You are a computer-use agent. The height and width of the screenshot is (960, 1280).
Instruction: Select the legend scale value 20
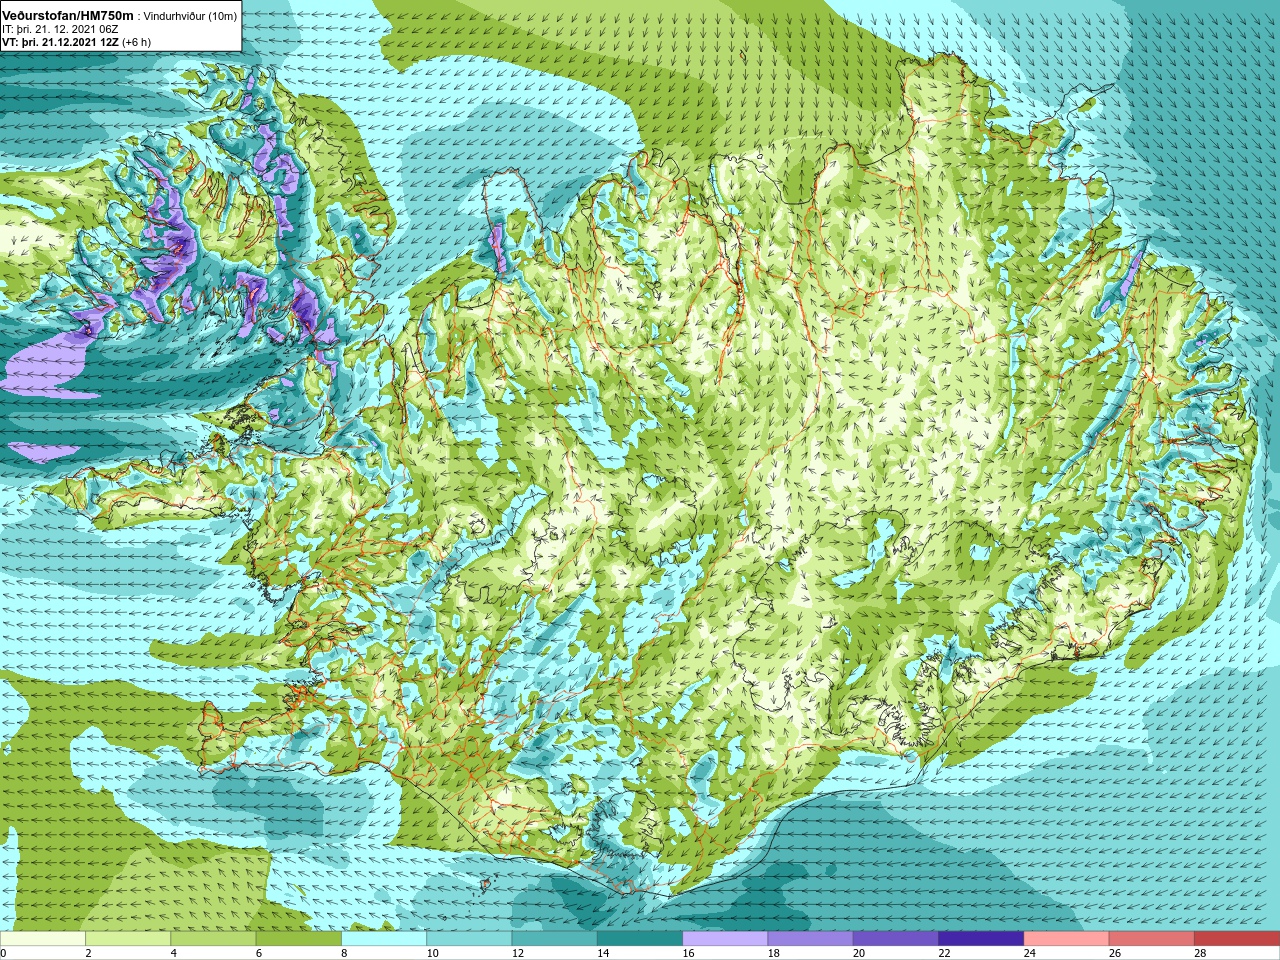[859, 953]
